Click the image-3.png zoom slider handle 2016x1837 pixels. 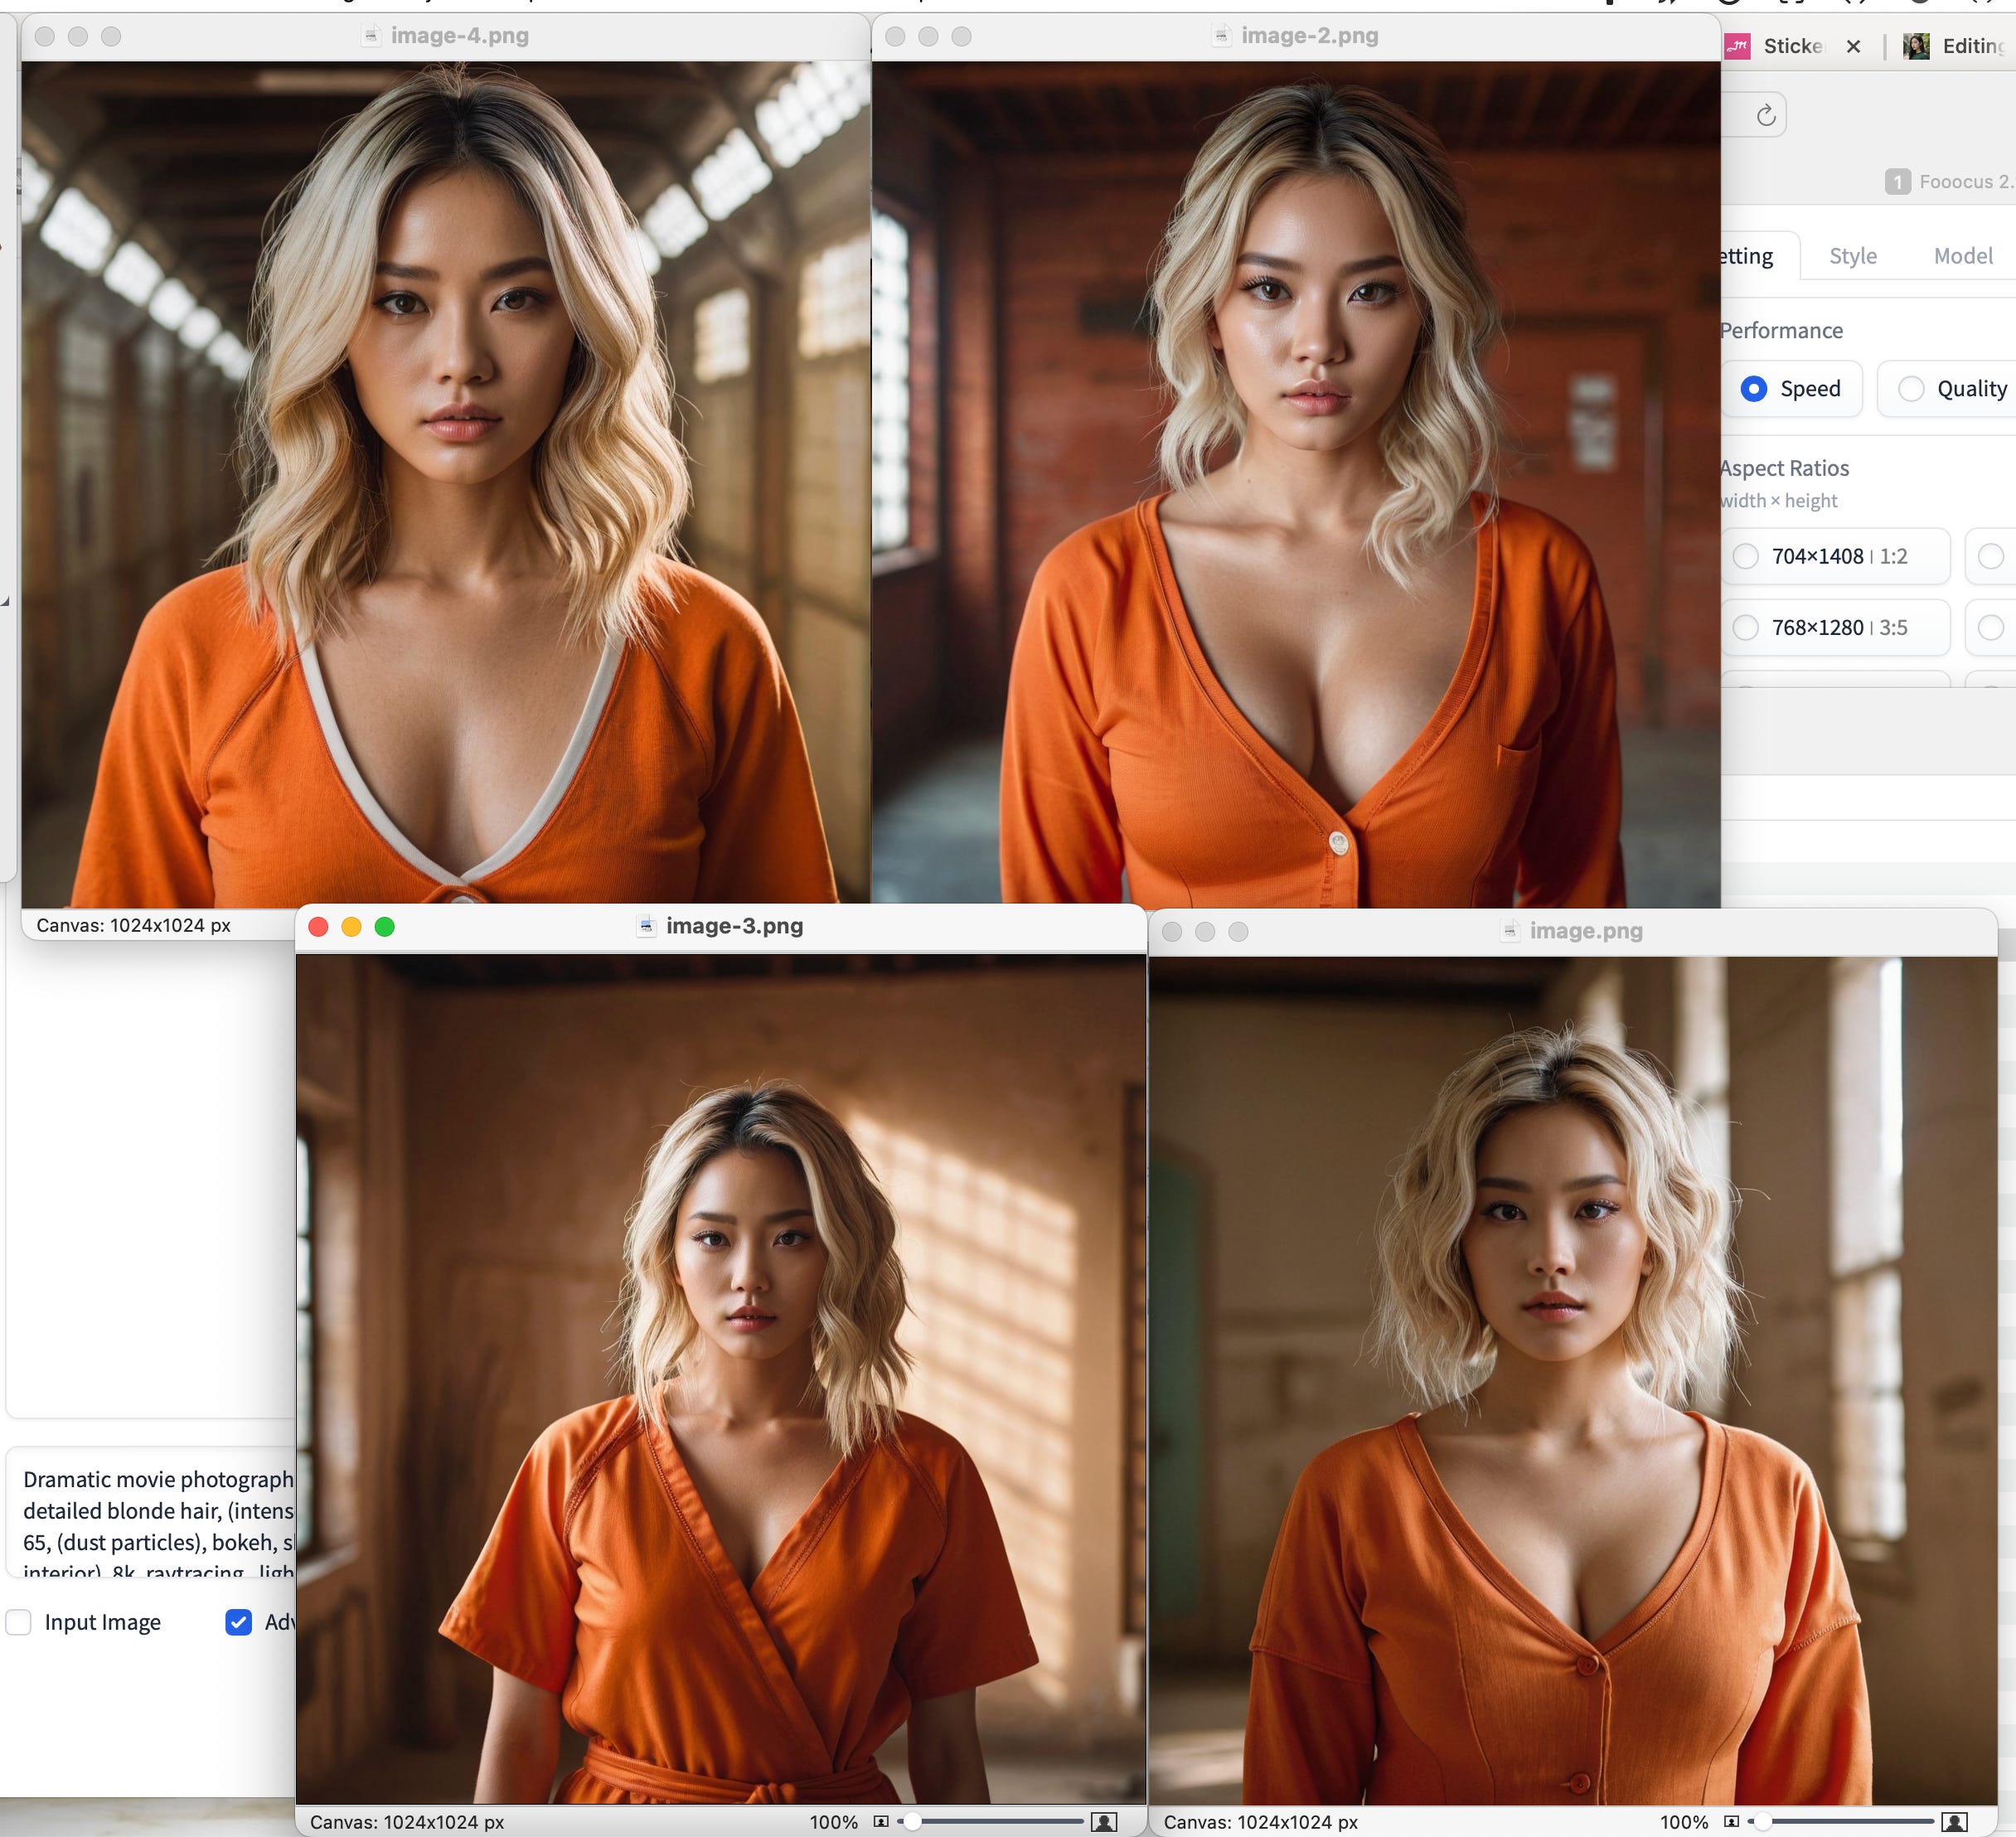coord(912,1822)
